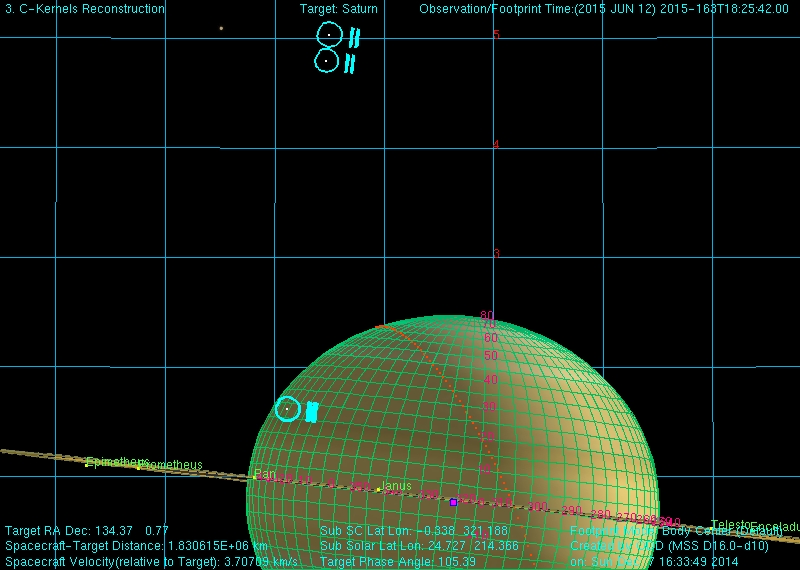Click the "Sub SC Lat Lon" readout

coord(414,531)
